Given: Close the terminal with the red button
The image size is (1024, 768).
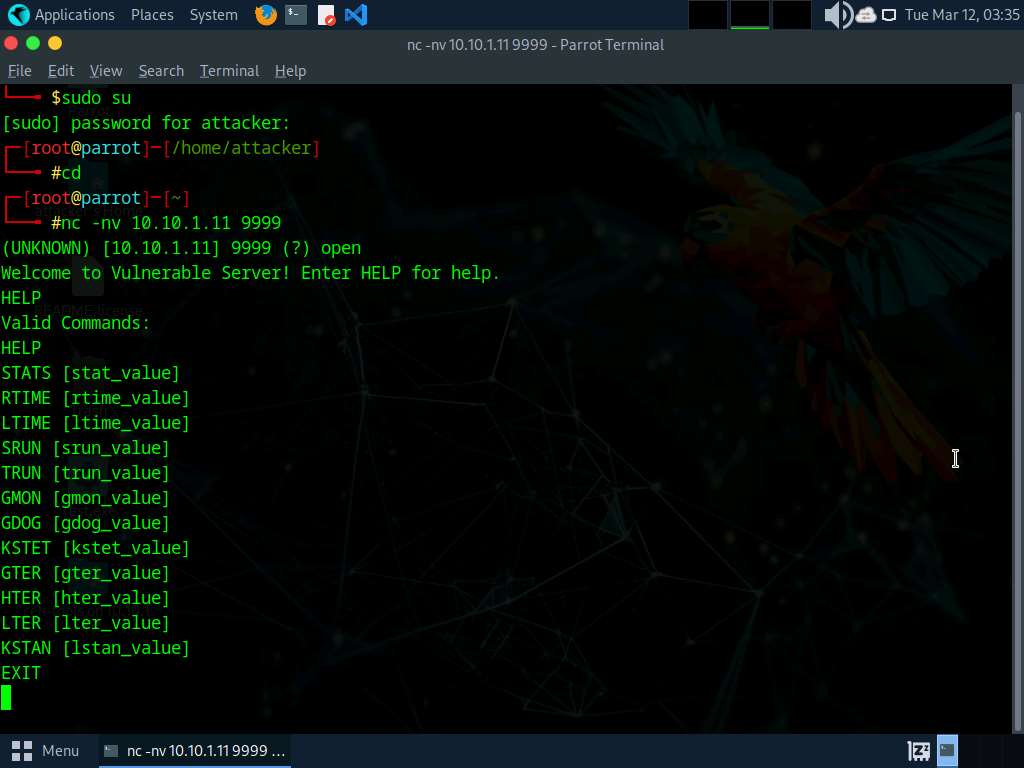Looking at the screenshot, I should 10,43.
